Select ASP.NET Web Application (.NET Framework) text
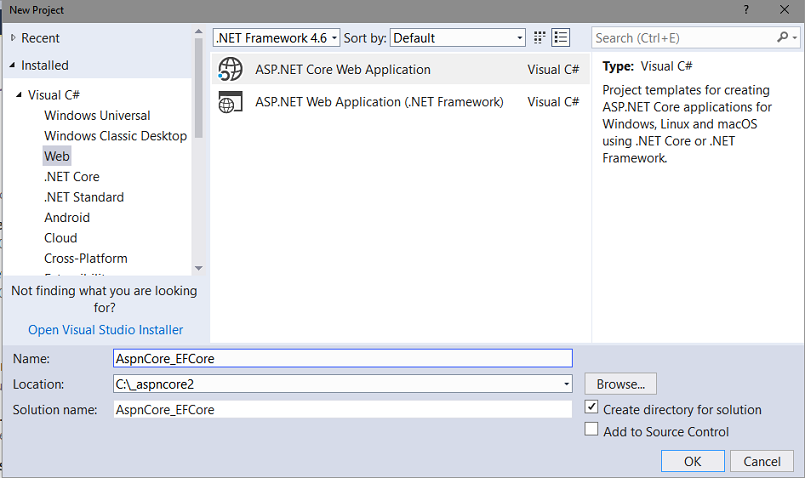The height and width of the screenshot is (478, 805). pos(379,102)
